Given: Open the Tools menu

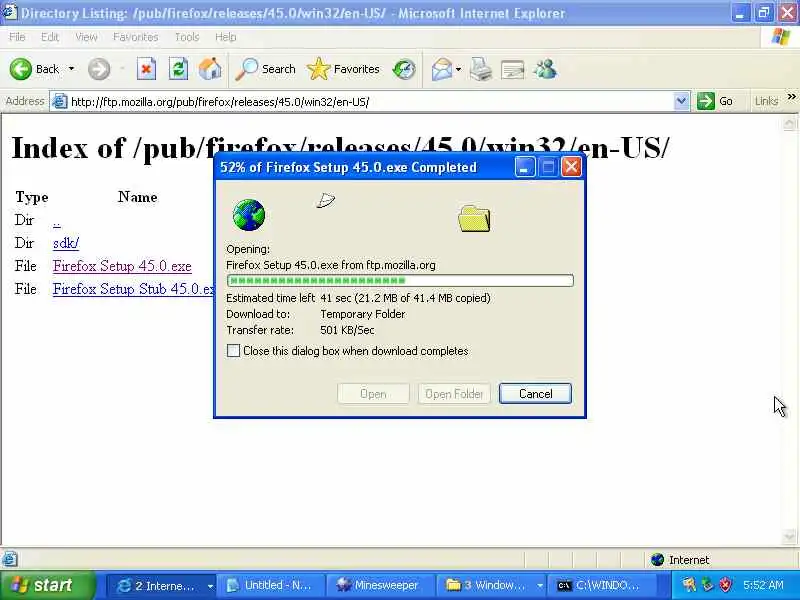Looking at the screenshot, I should (186, 37).
